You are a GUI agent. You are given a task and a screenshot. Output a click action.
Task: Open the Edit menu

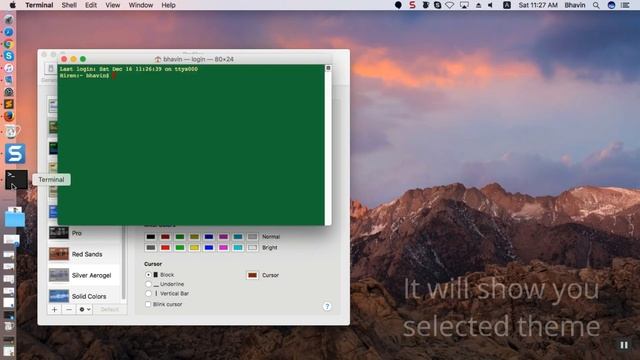pyautogui.click(x=91, y=5)
